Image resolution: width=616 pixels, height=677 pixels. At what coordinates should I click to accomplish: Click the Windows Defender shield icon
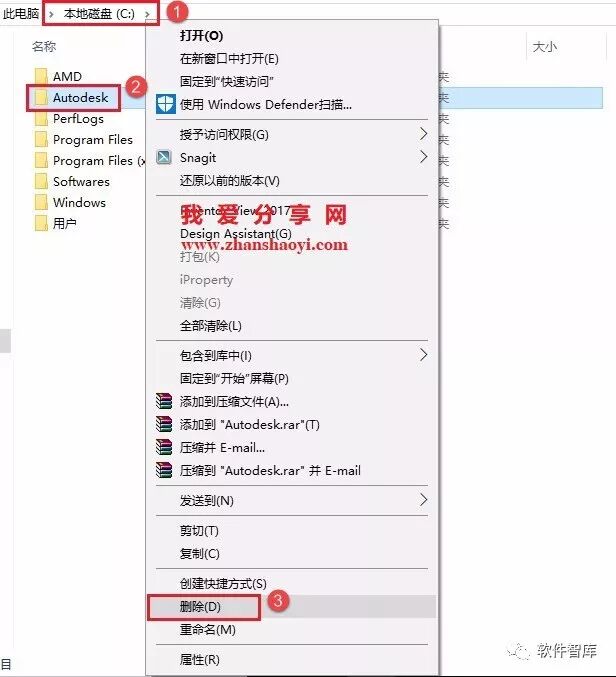point(165,104)
